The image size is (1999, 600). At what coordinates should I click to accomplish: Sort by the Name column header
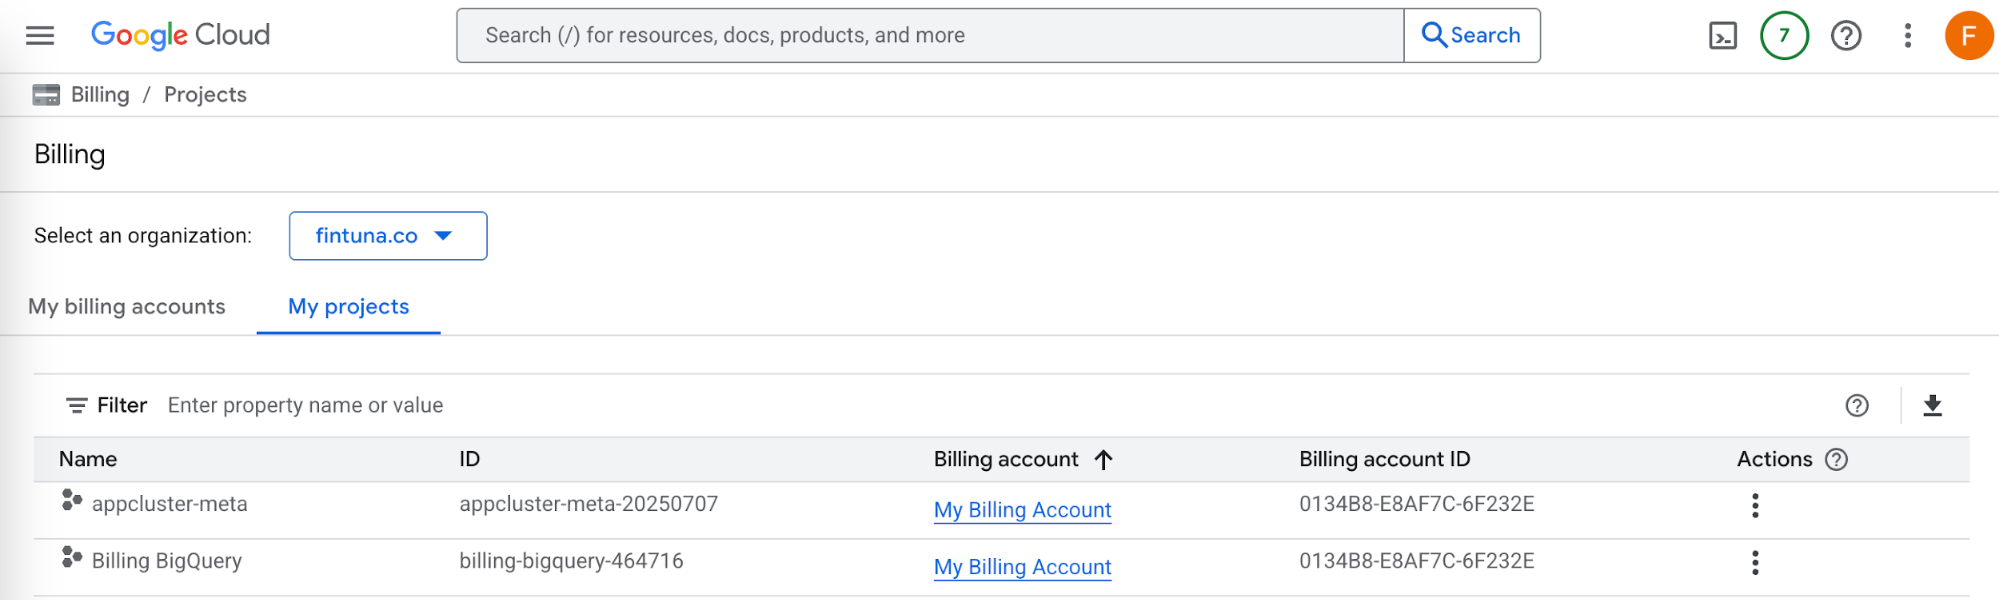88,459
